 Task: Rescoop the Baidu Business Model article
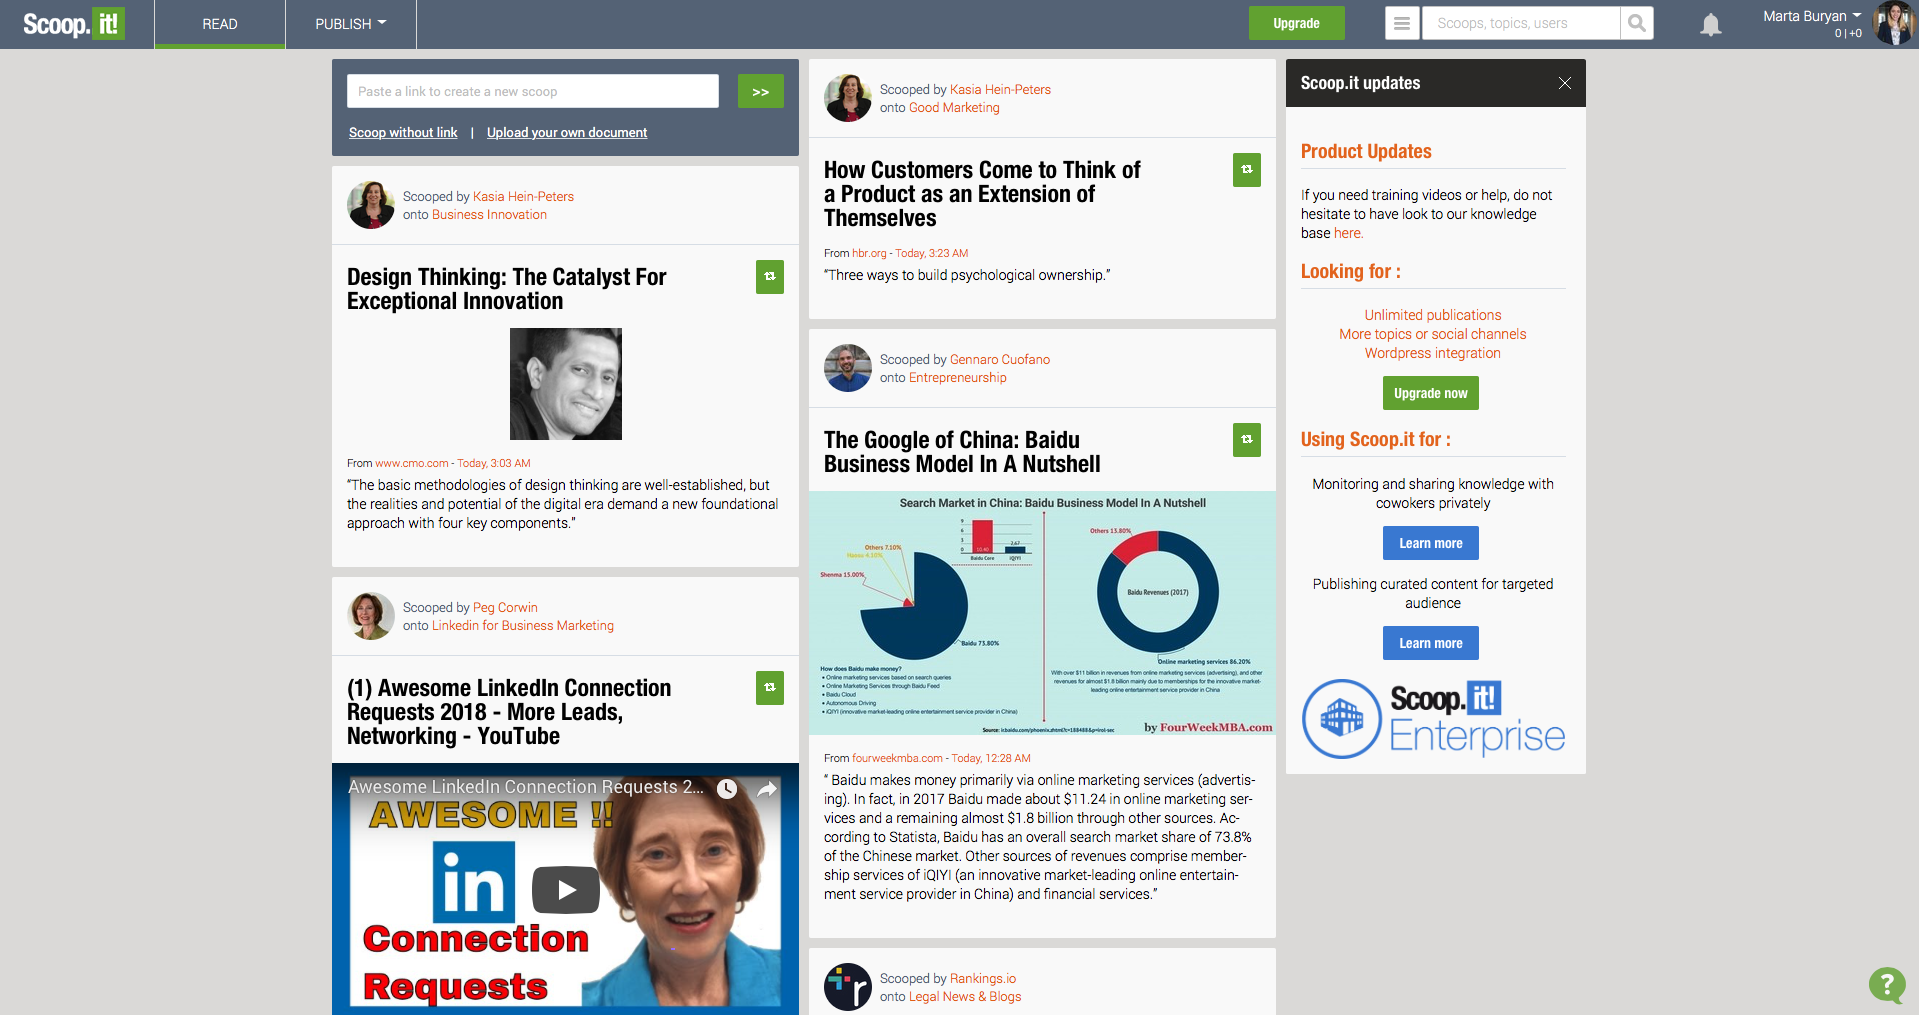1247,440
